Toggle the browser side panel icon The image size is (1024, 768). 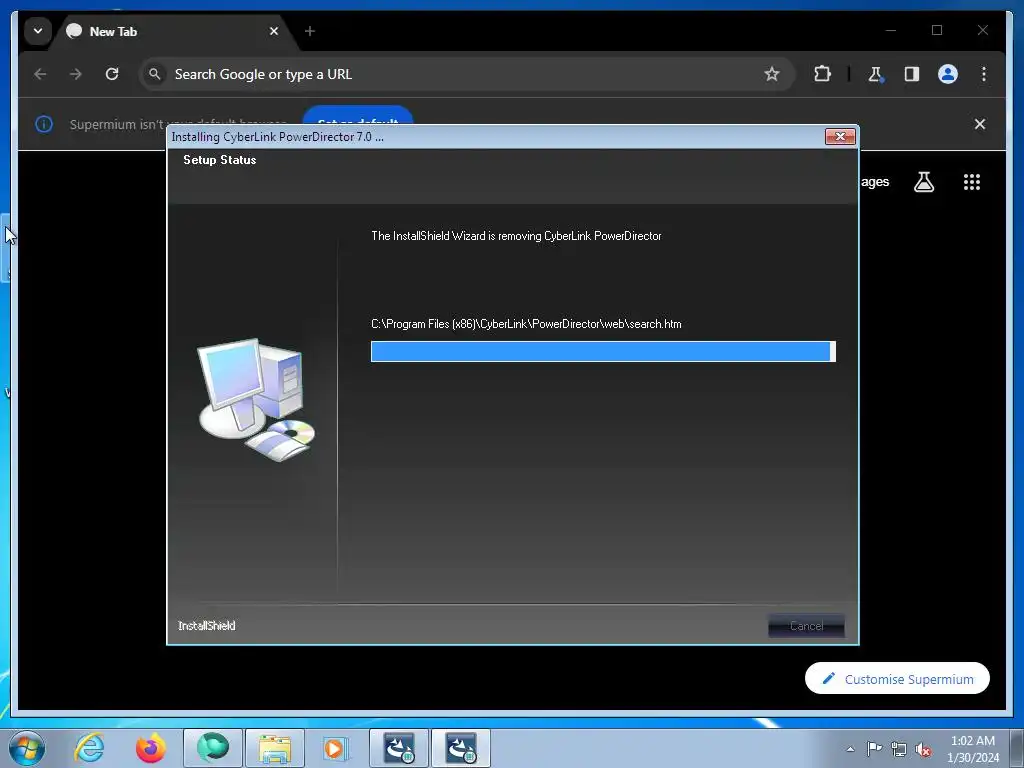pos(912,74)
